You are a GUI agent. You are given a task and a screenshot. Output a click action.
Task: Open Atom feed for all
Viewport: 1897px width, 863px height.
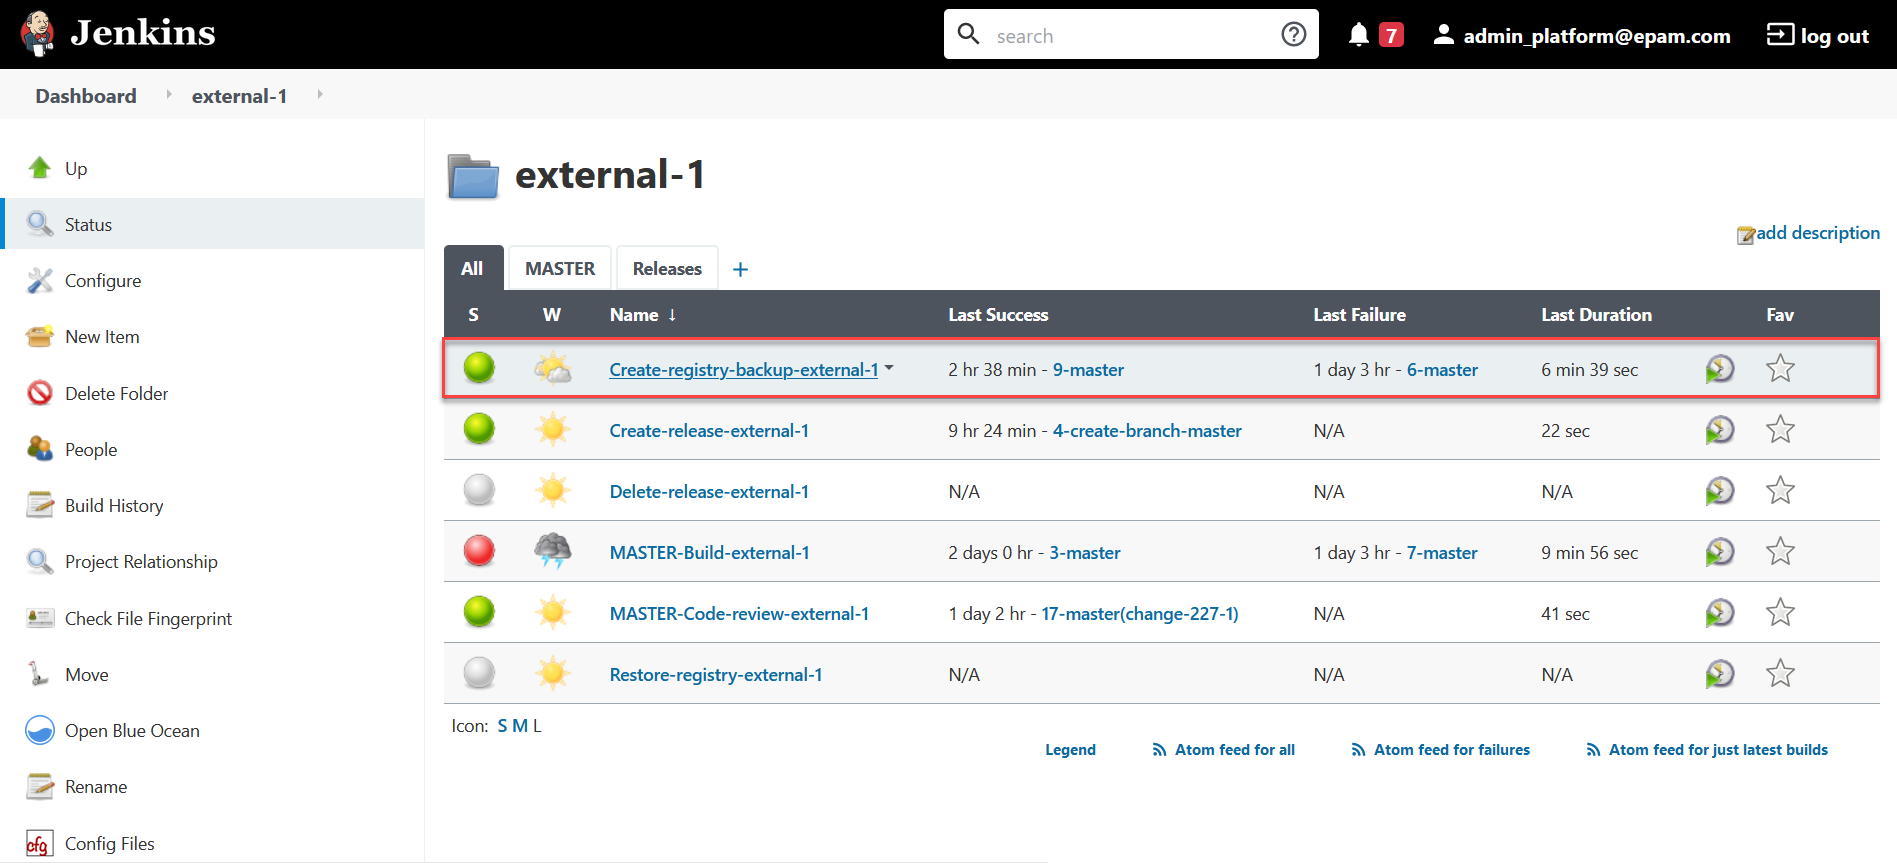[x=1223, y=750]
